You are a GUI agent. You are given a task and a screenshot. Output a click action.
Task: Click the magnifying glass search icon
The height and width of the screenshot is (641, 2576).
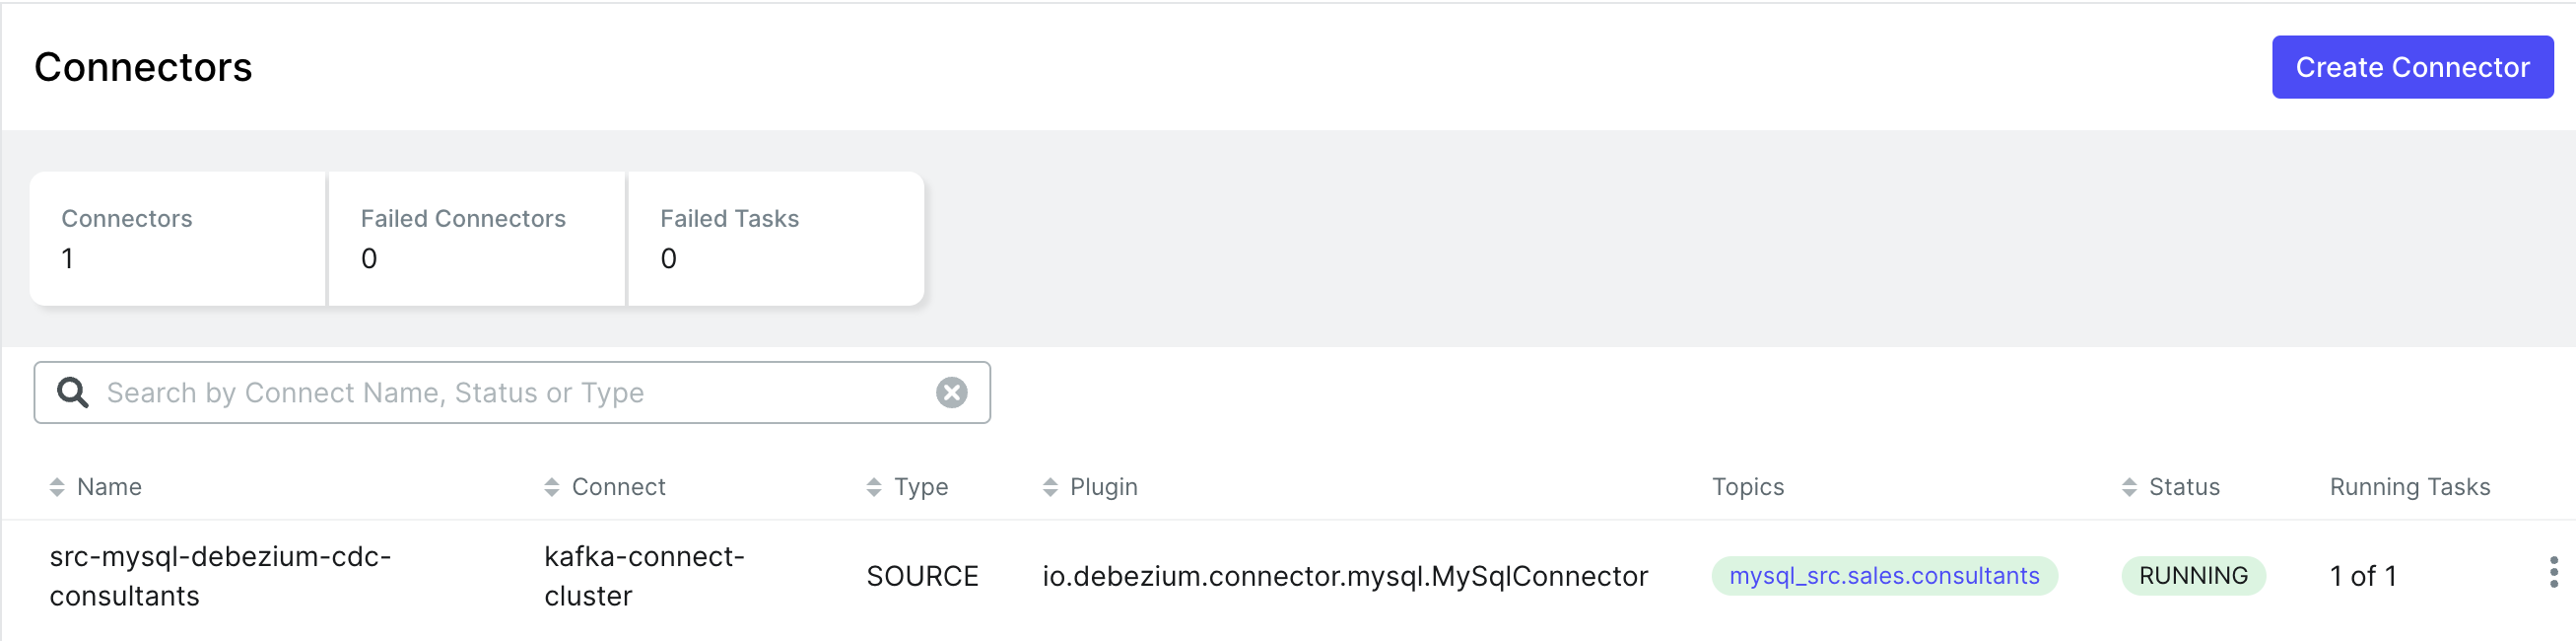tap(72, 392)
